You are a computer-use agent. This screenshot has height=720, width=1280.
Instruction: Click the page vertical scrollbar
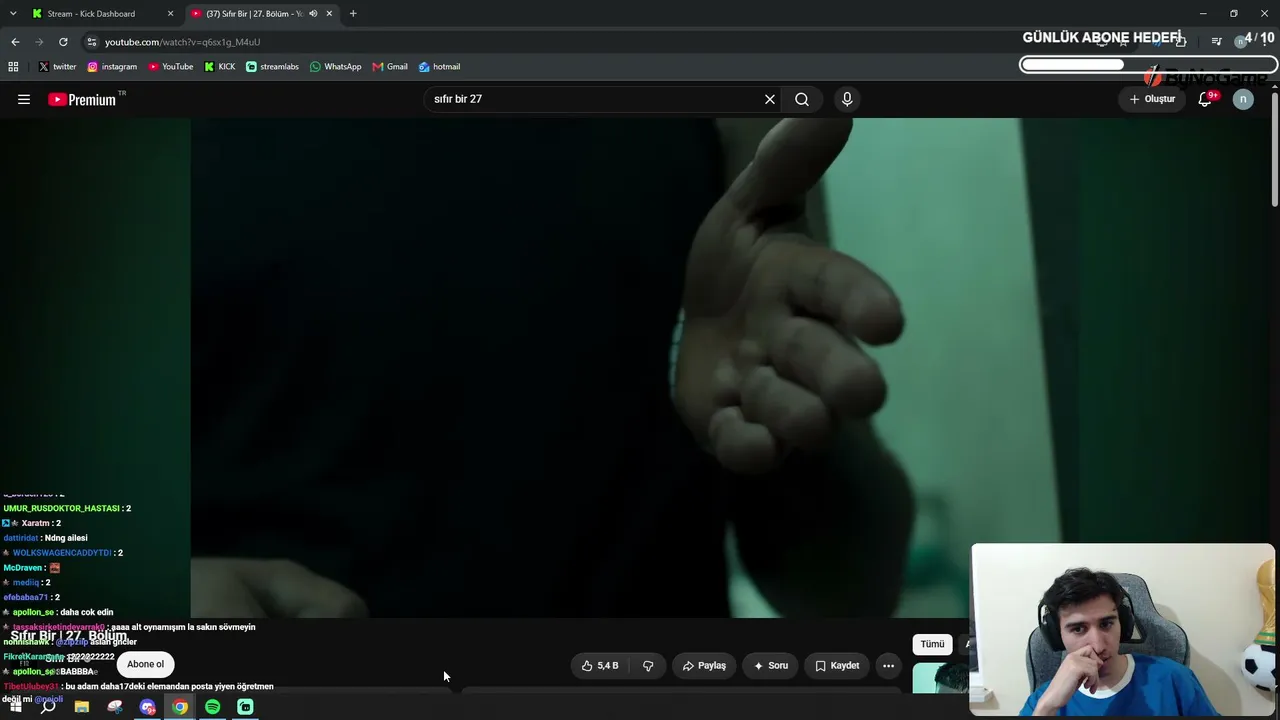click(x=1275, y=150)
